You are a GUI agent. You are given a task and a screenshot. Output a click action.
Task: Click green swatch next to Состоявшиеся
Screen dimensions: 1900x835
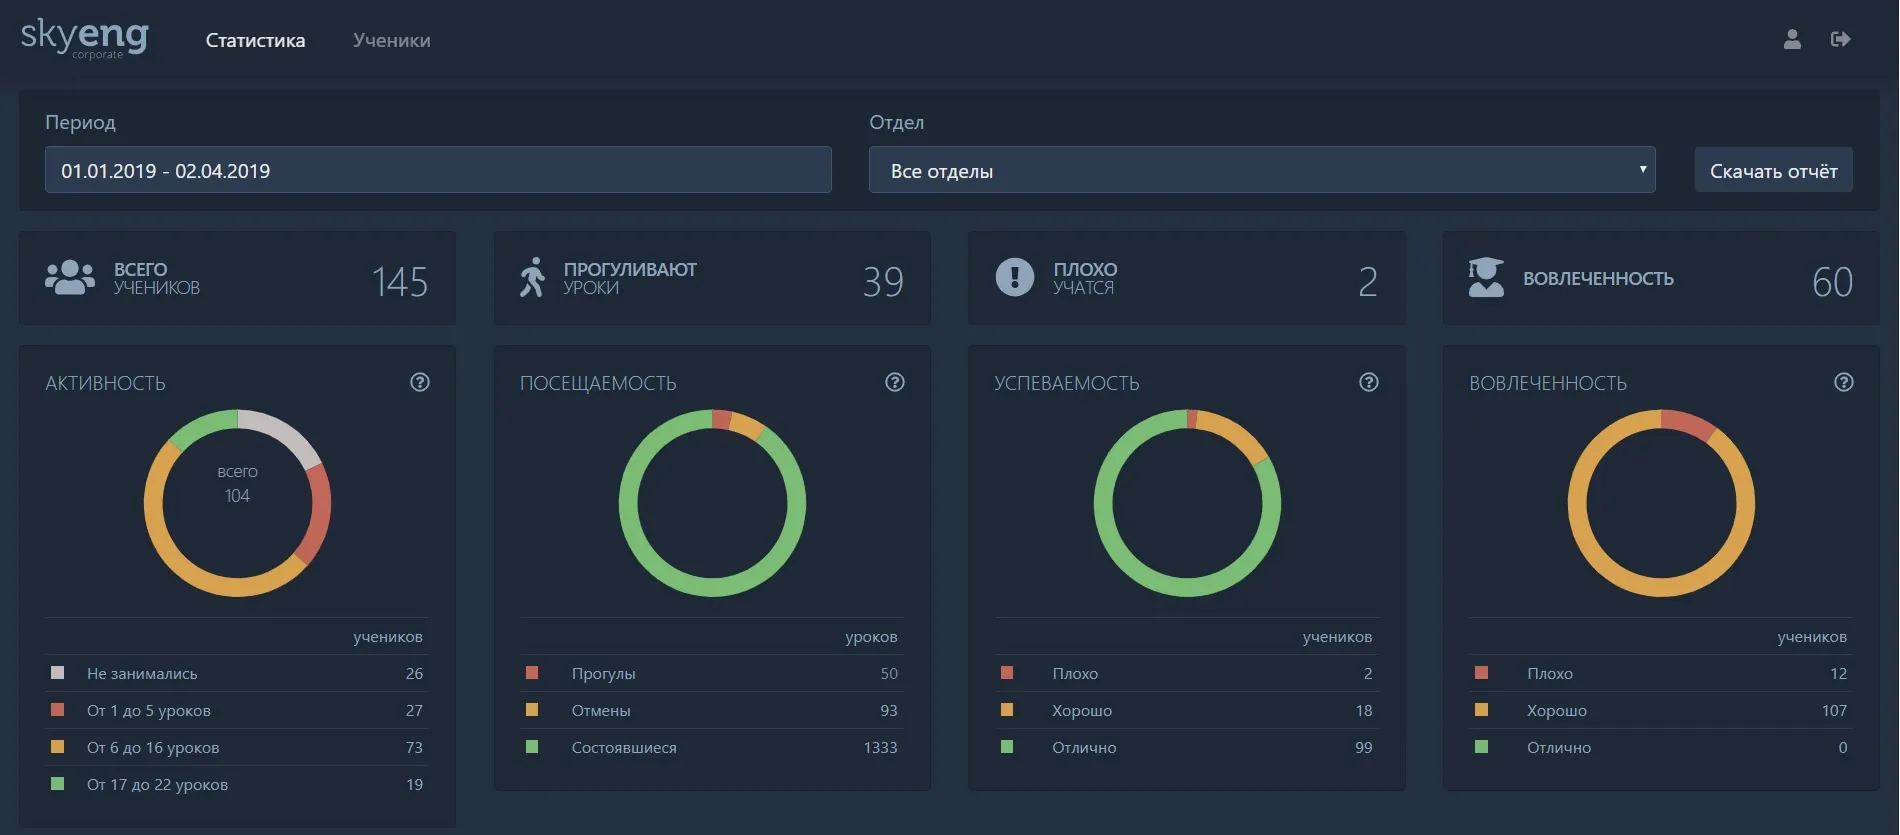click(532, 747)
